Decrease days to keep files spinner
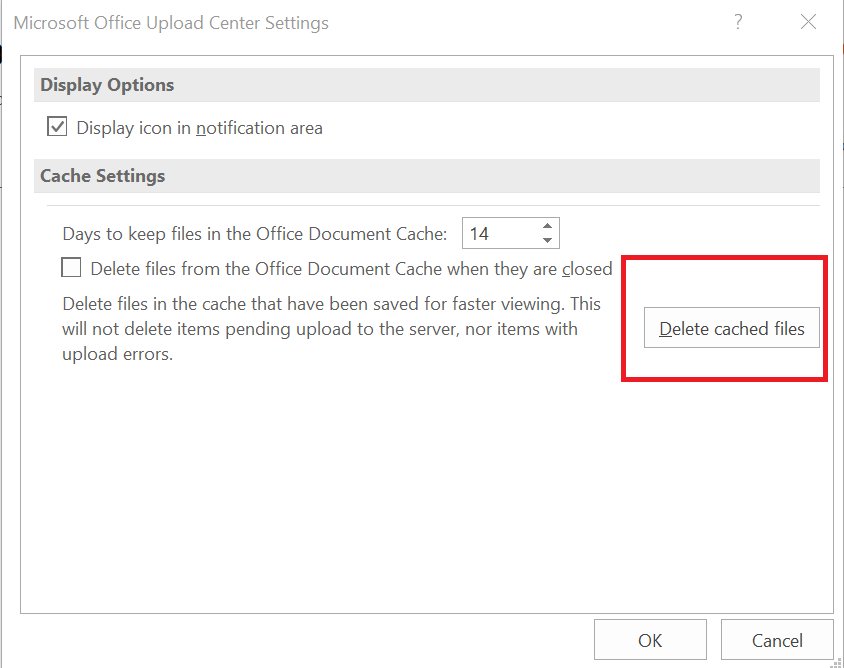This screenshot has height=668, width=844. click(x=547, y=240)
